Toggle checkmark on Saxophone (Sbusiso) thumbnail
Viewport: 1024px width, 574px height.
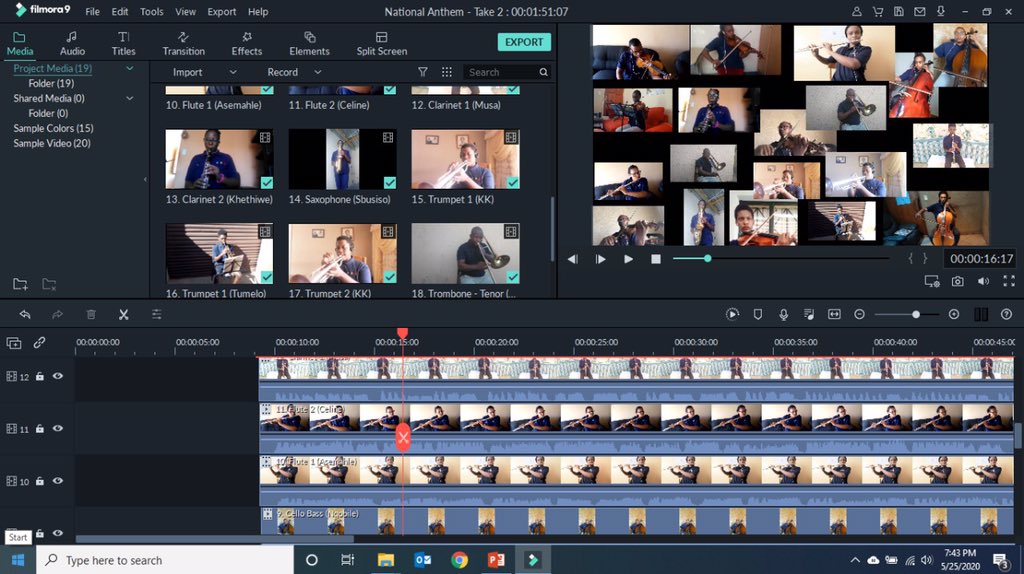pyautogui.click(x=390, y=182)
